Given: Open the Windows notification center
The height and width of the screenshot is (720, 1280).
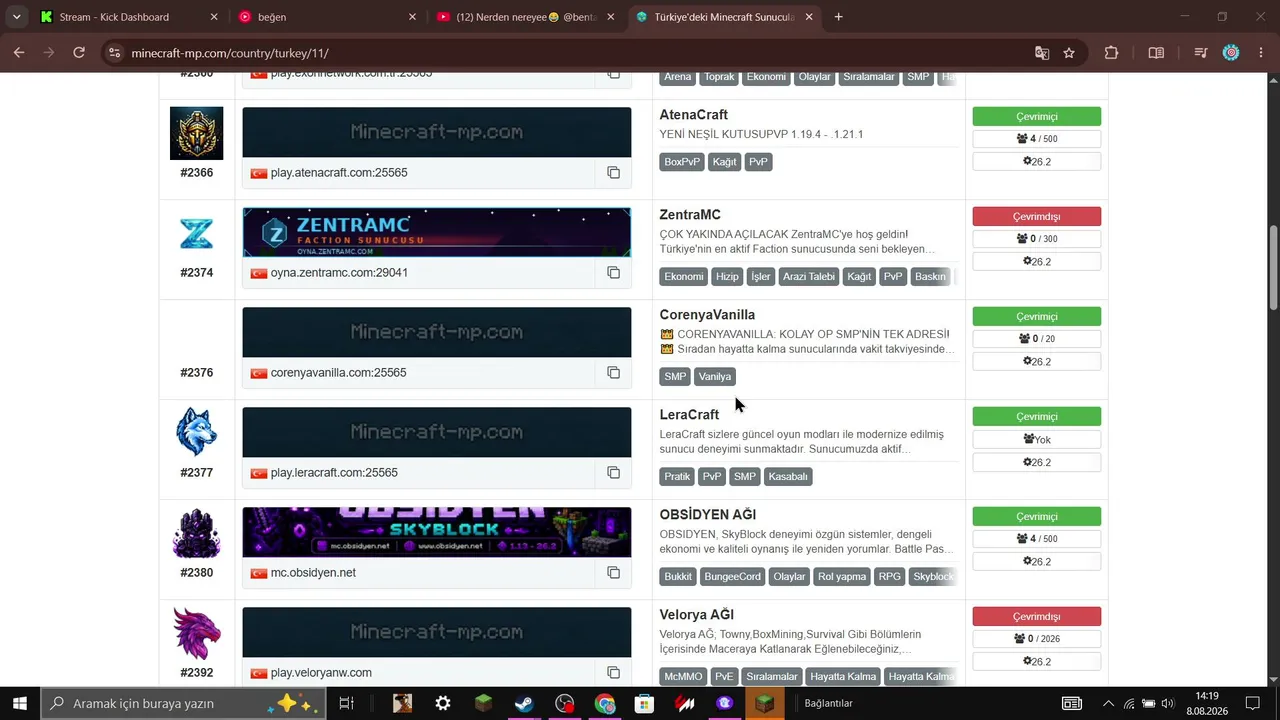Looking at the screenshot, I should click(x=1252, y=703).
